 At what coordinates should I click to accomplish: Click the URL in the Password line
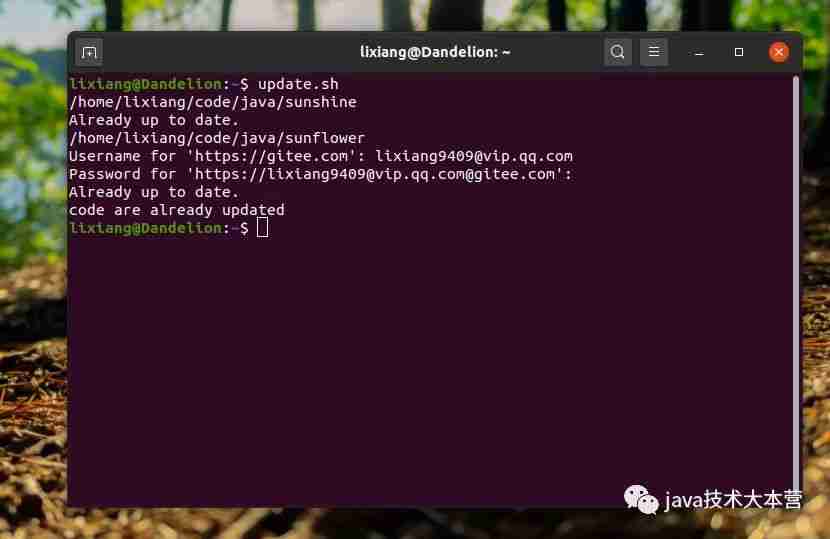coord(375,174)
